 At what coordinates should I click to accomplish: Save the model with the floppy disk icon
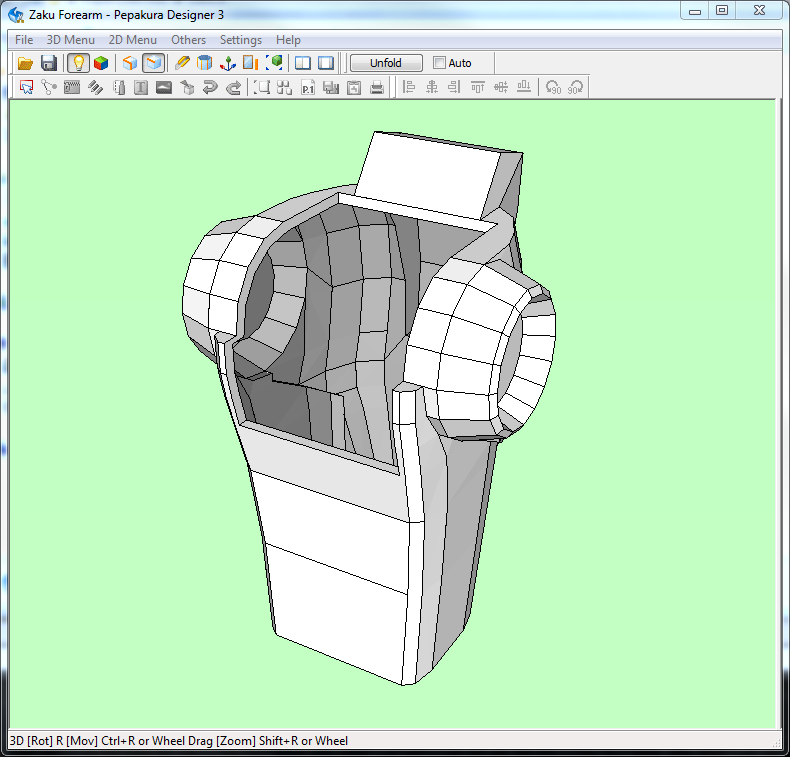(x=48, y=63)
